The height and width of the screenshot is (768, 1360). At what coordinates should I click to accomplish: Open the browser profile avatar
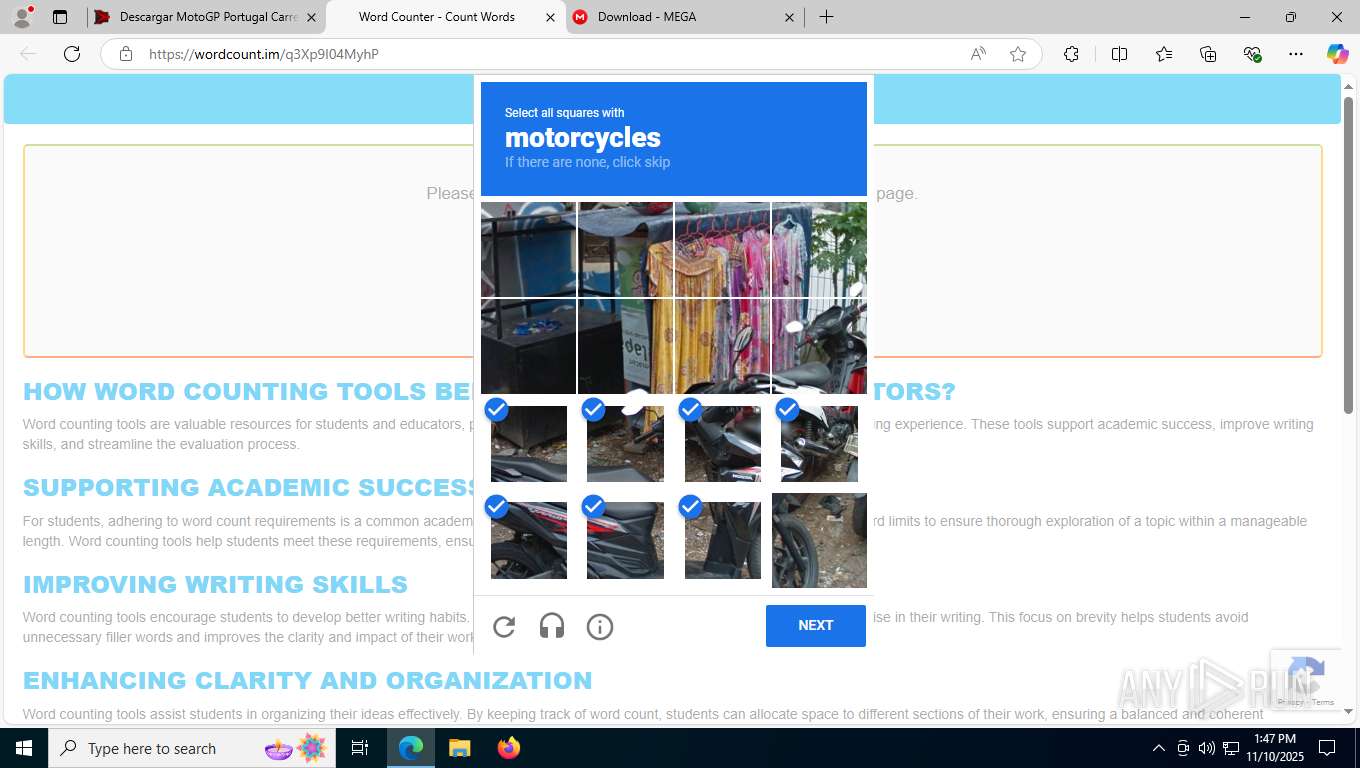tap(22, 17)
